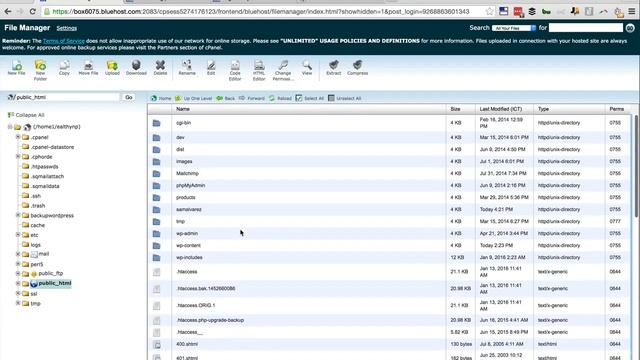
Task: Open the Settings link
Action: 67,28
